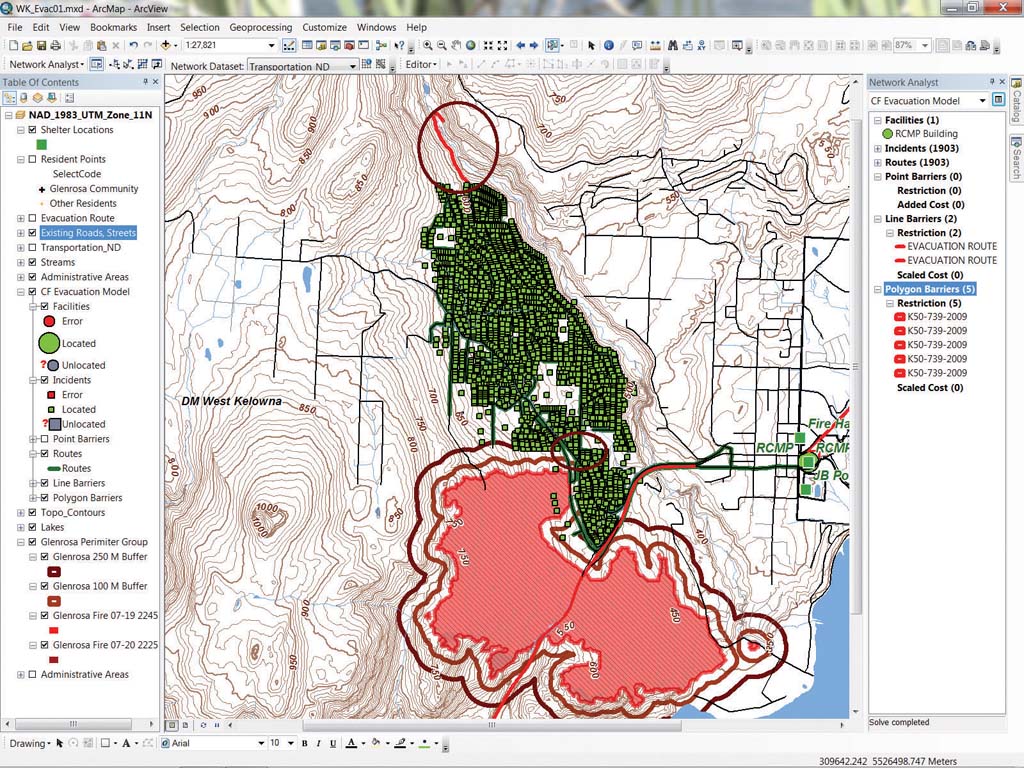
Task: Click the Add Data button
Action: [x=166, y=46]
